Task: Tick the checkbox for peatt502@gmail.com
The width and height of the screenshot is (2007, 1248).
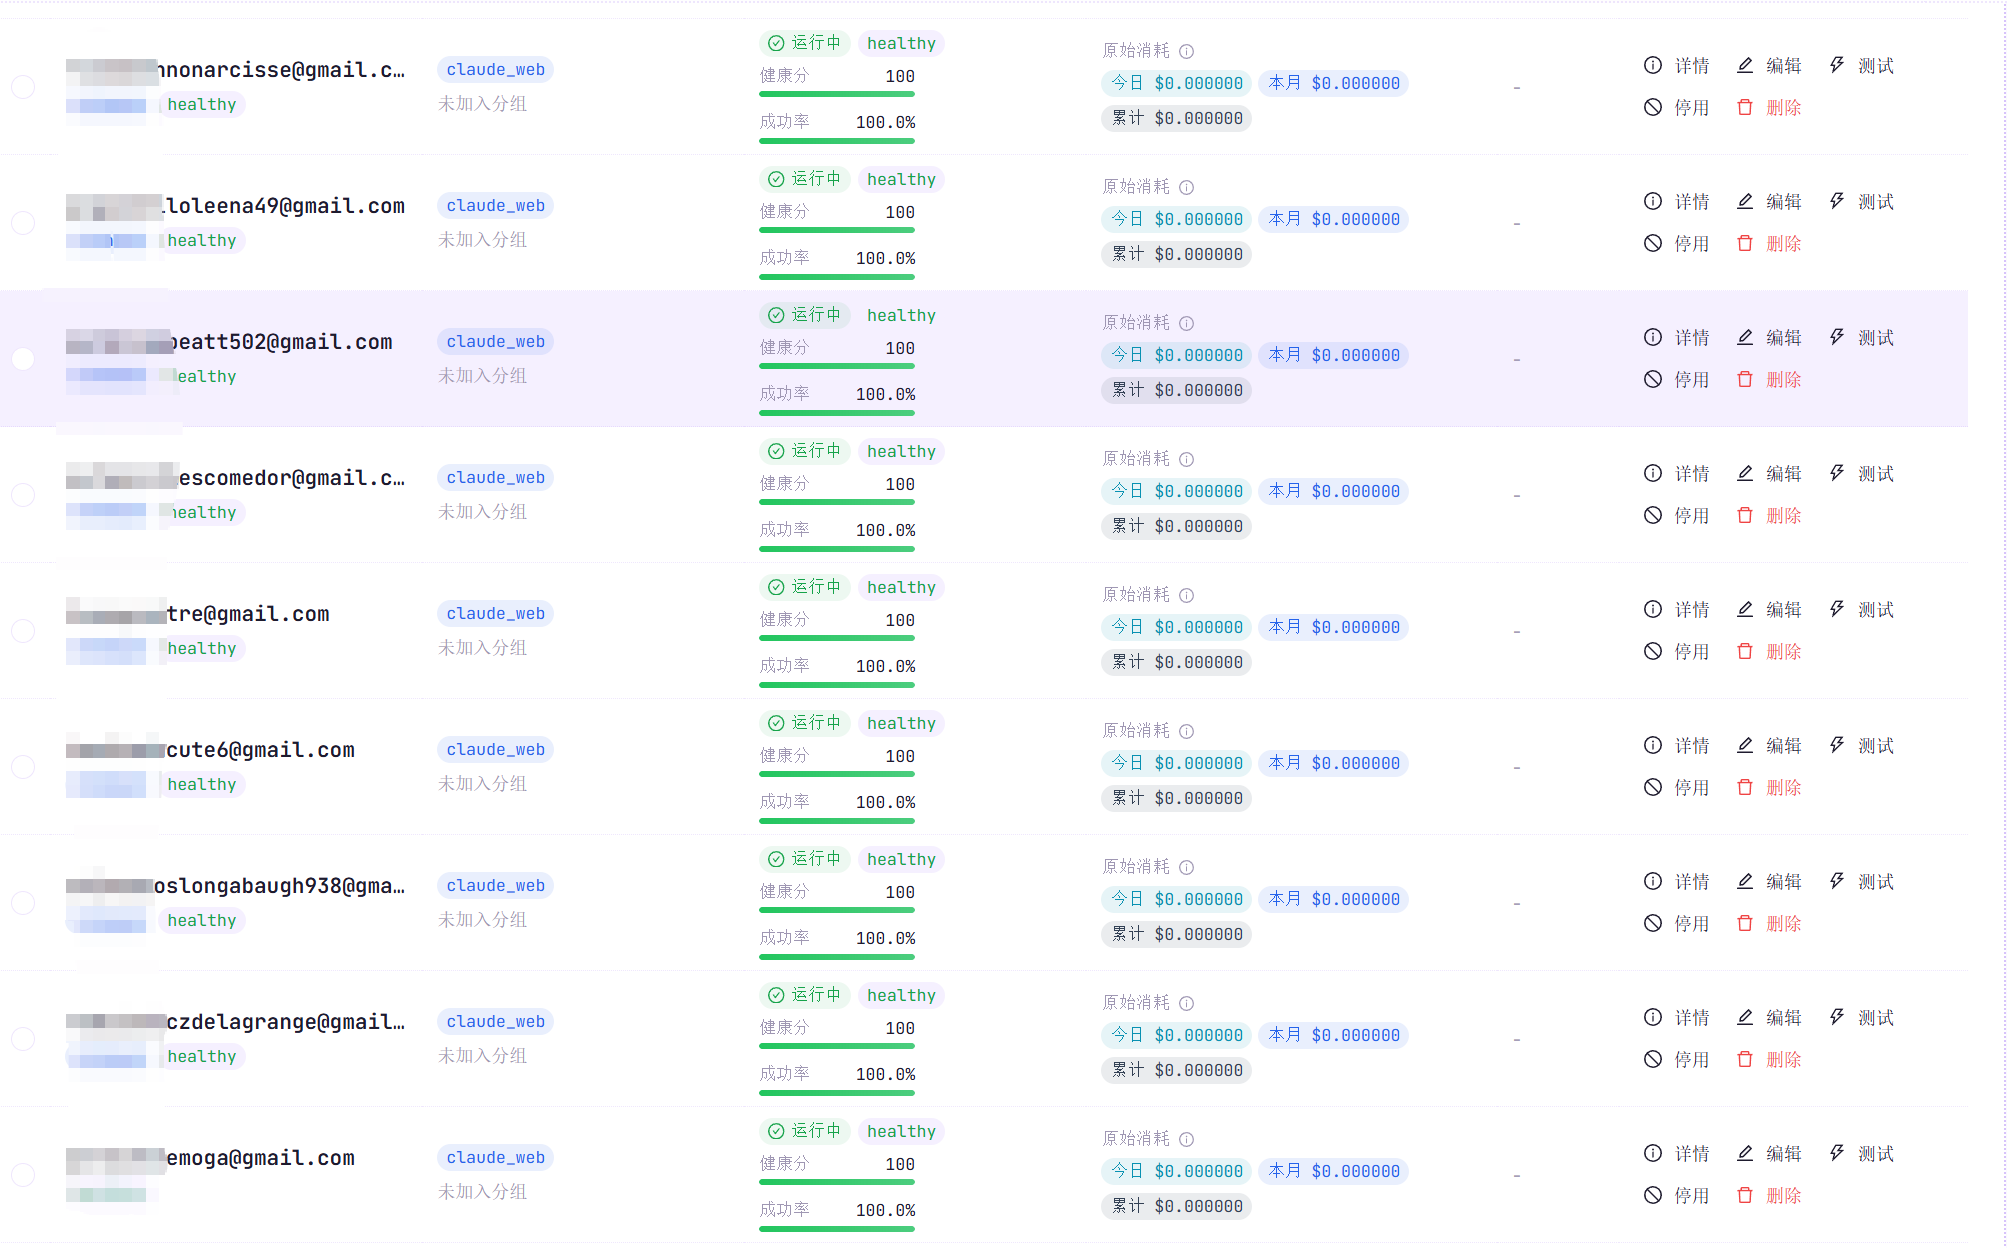Action: [23, 359]
